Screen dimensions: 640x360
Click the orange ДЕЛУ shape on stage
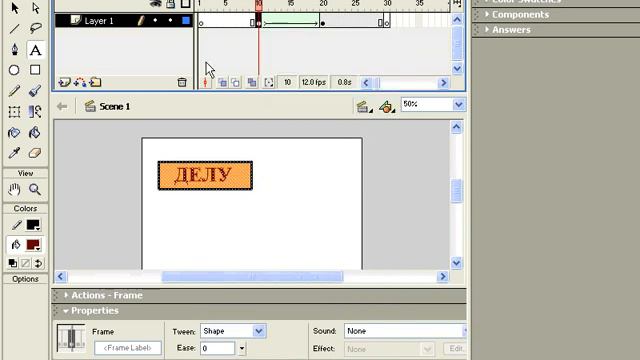click(x=205, y=176)
